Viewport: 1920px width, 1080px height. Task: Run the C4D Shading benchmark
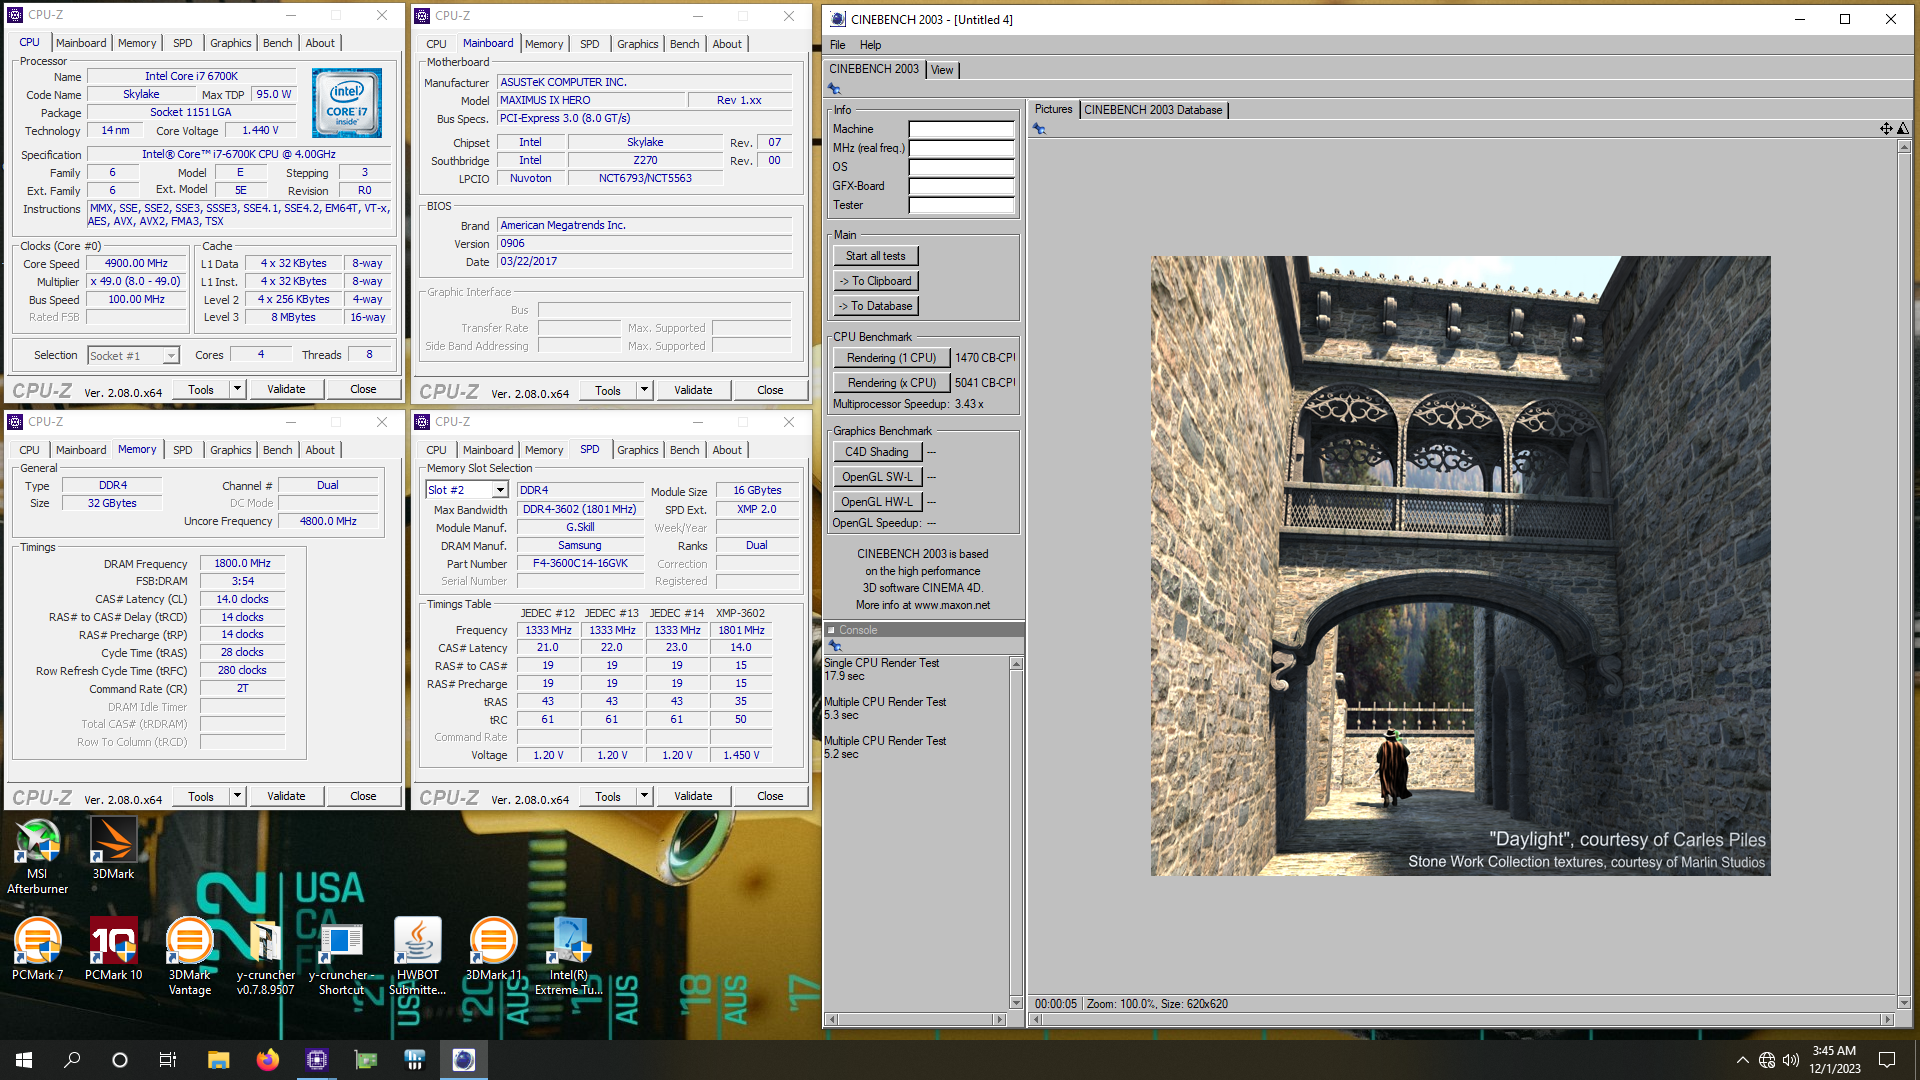[876, 452]
